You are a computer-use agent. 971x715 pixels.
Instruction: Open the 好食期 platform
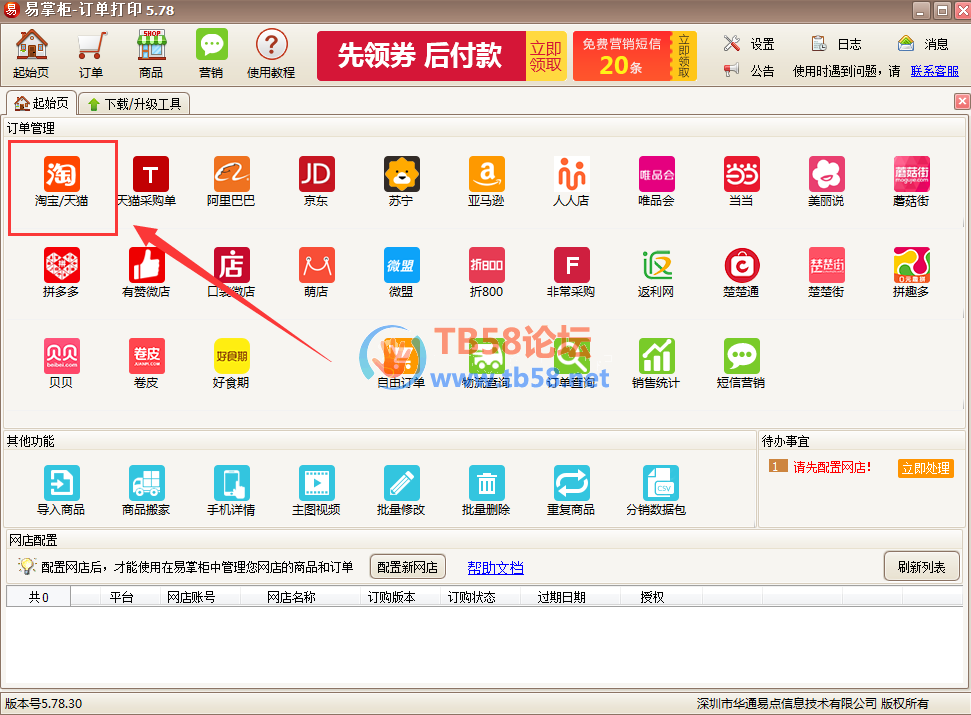coord(231,363)
